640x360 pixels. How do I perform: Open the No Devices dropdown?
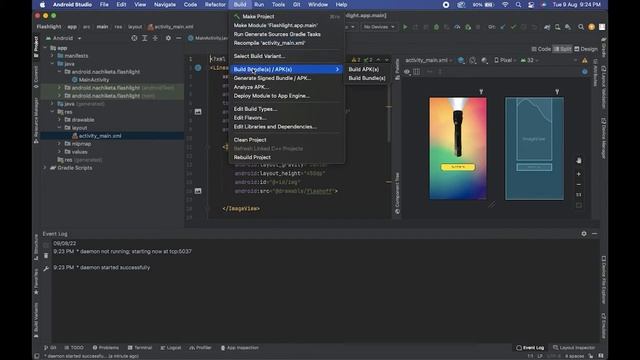tap(379, 27)
